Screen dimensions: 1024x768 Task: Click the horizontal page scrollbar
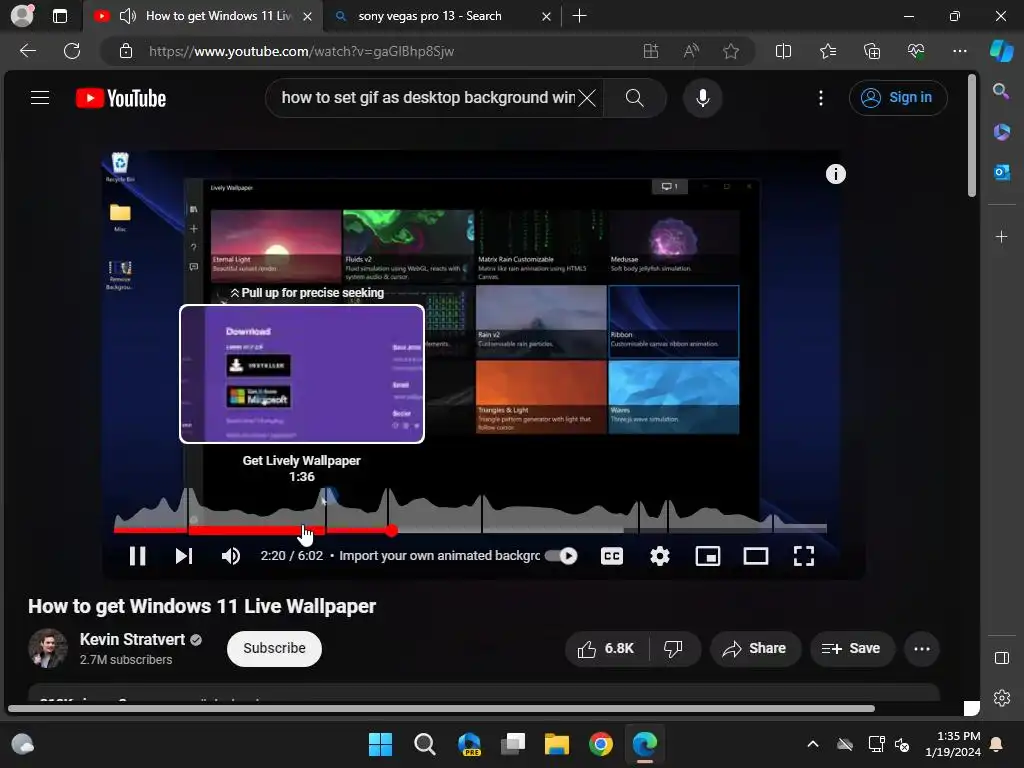click(x=441, y=709)
